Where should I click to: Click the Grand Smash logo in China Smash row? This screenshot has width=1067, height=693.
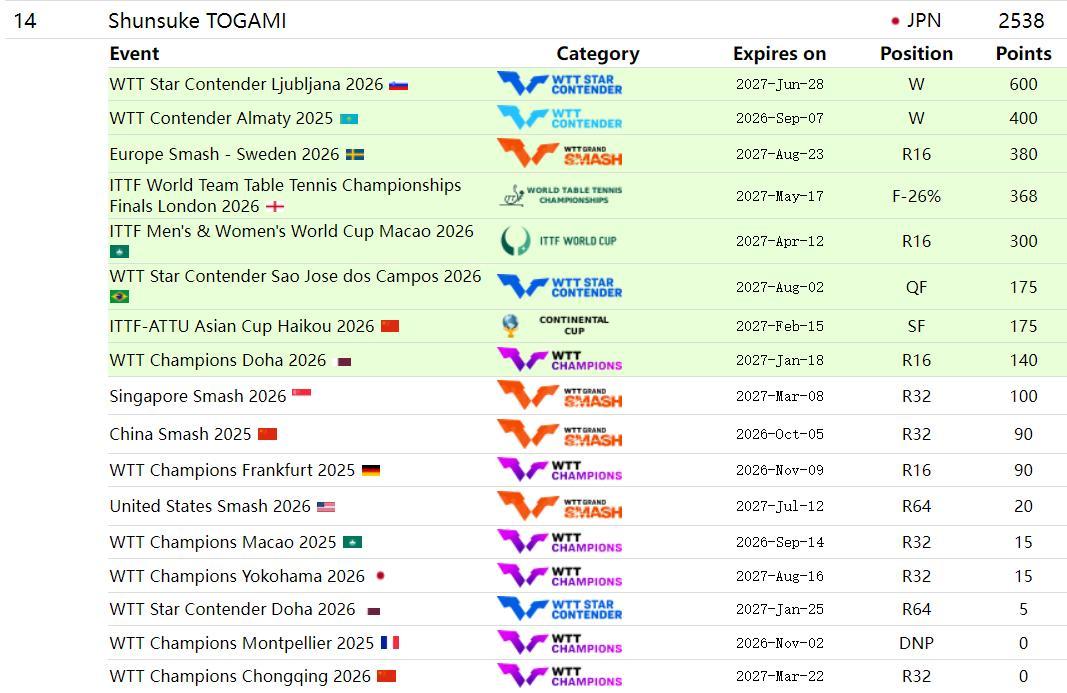click(559, 433)
